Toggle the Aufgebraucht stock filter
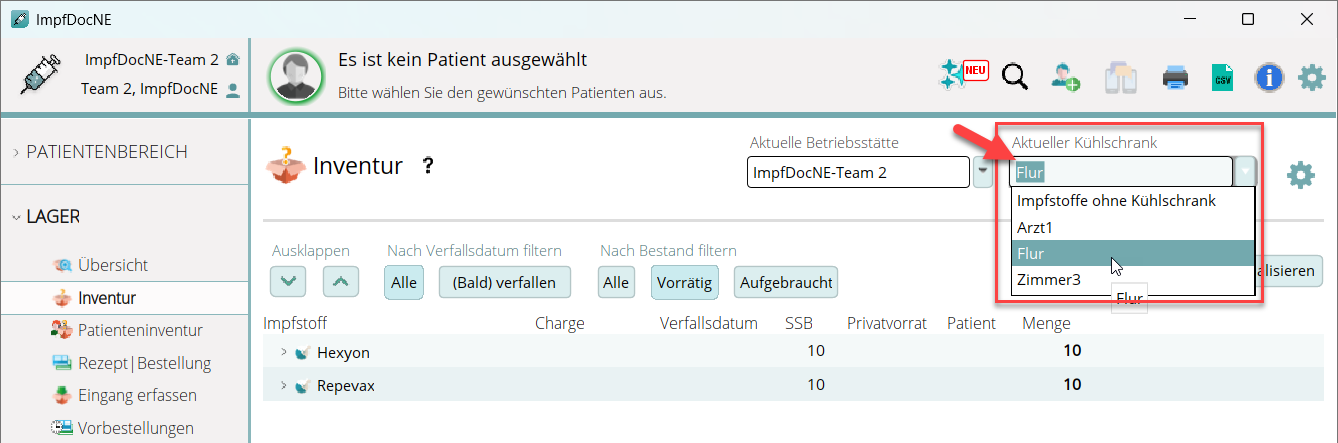The image size is (1338, 443). tap(785, 283)
